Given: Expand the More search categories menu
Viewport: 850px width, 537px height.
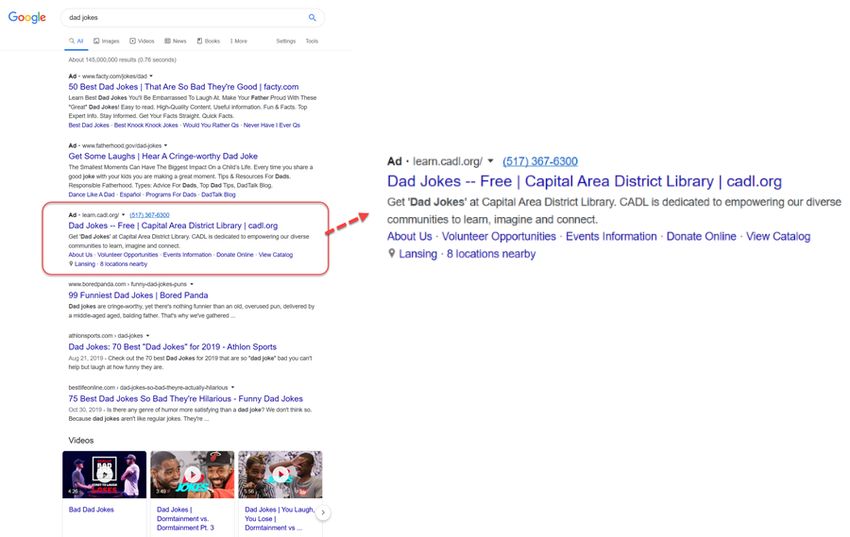Looking at the screenshot, I should coord(239,41).
